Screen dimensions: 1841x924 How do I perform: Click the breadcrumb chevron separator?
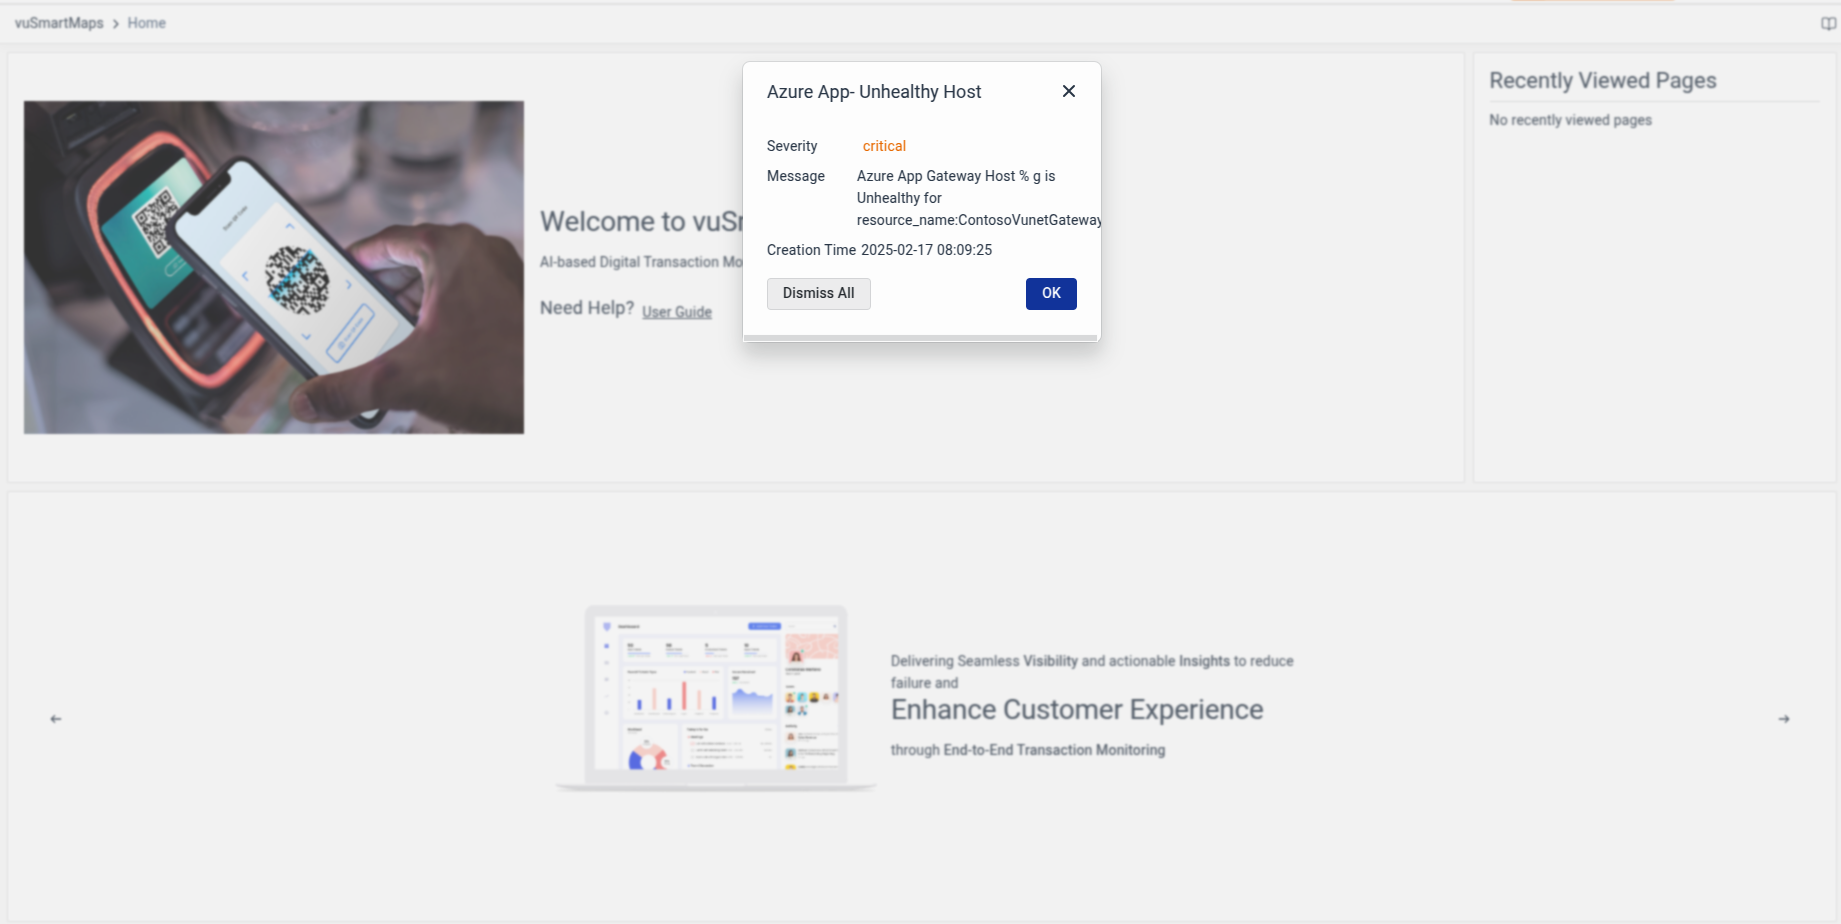tap(116, 24)
